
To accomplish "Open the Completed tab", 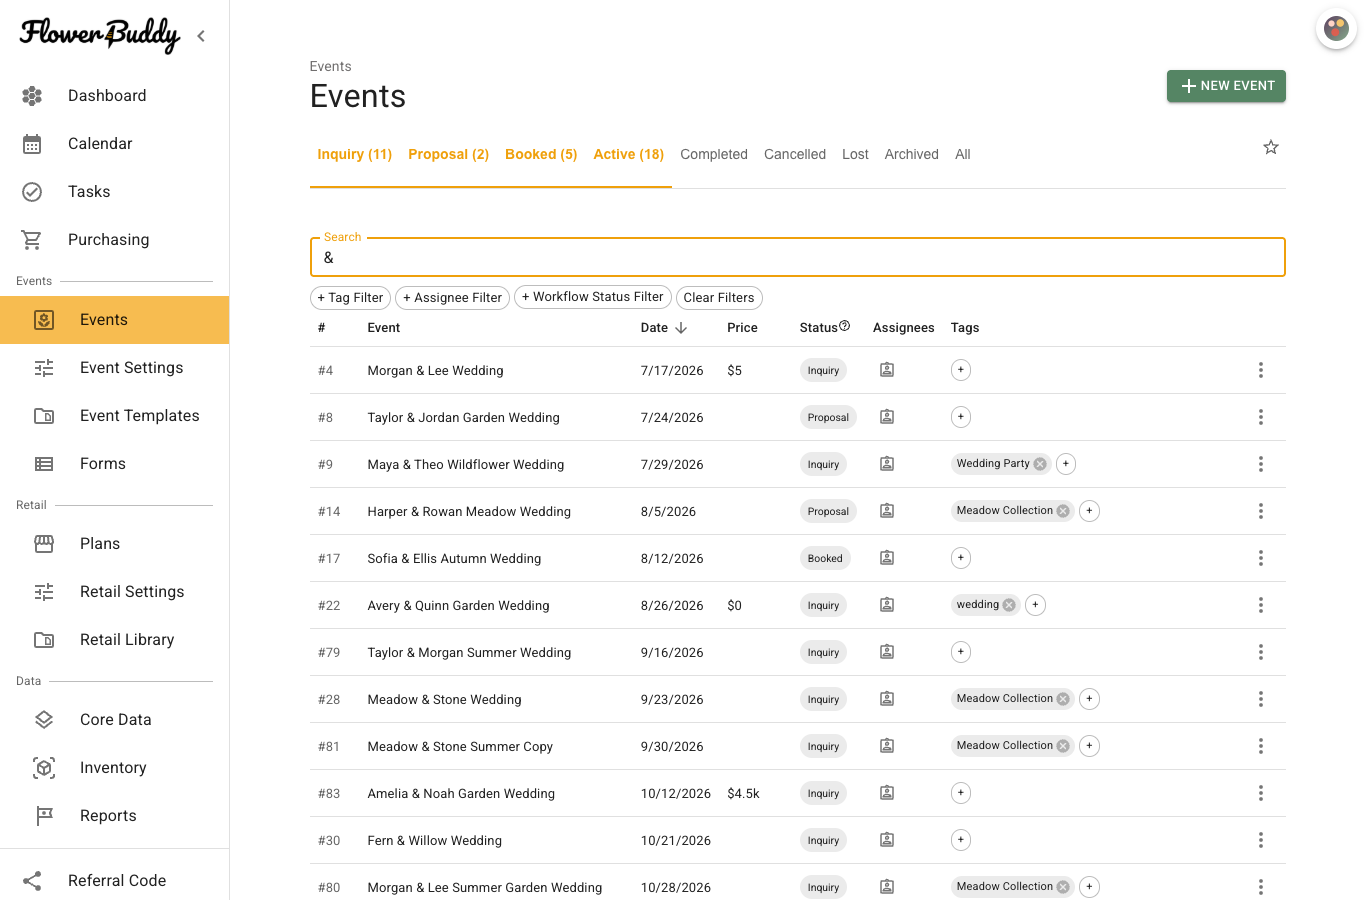I will (714, 155).
